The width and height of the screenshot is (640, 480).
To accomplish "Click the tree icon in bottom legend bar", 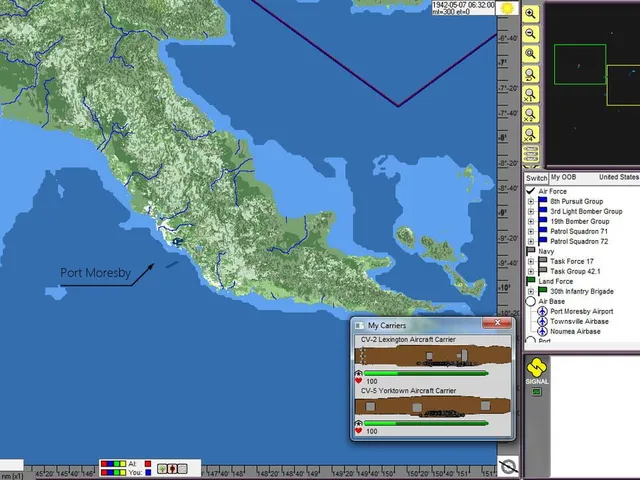I will click(x=162, y=469).
